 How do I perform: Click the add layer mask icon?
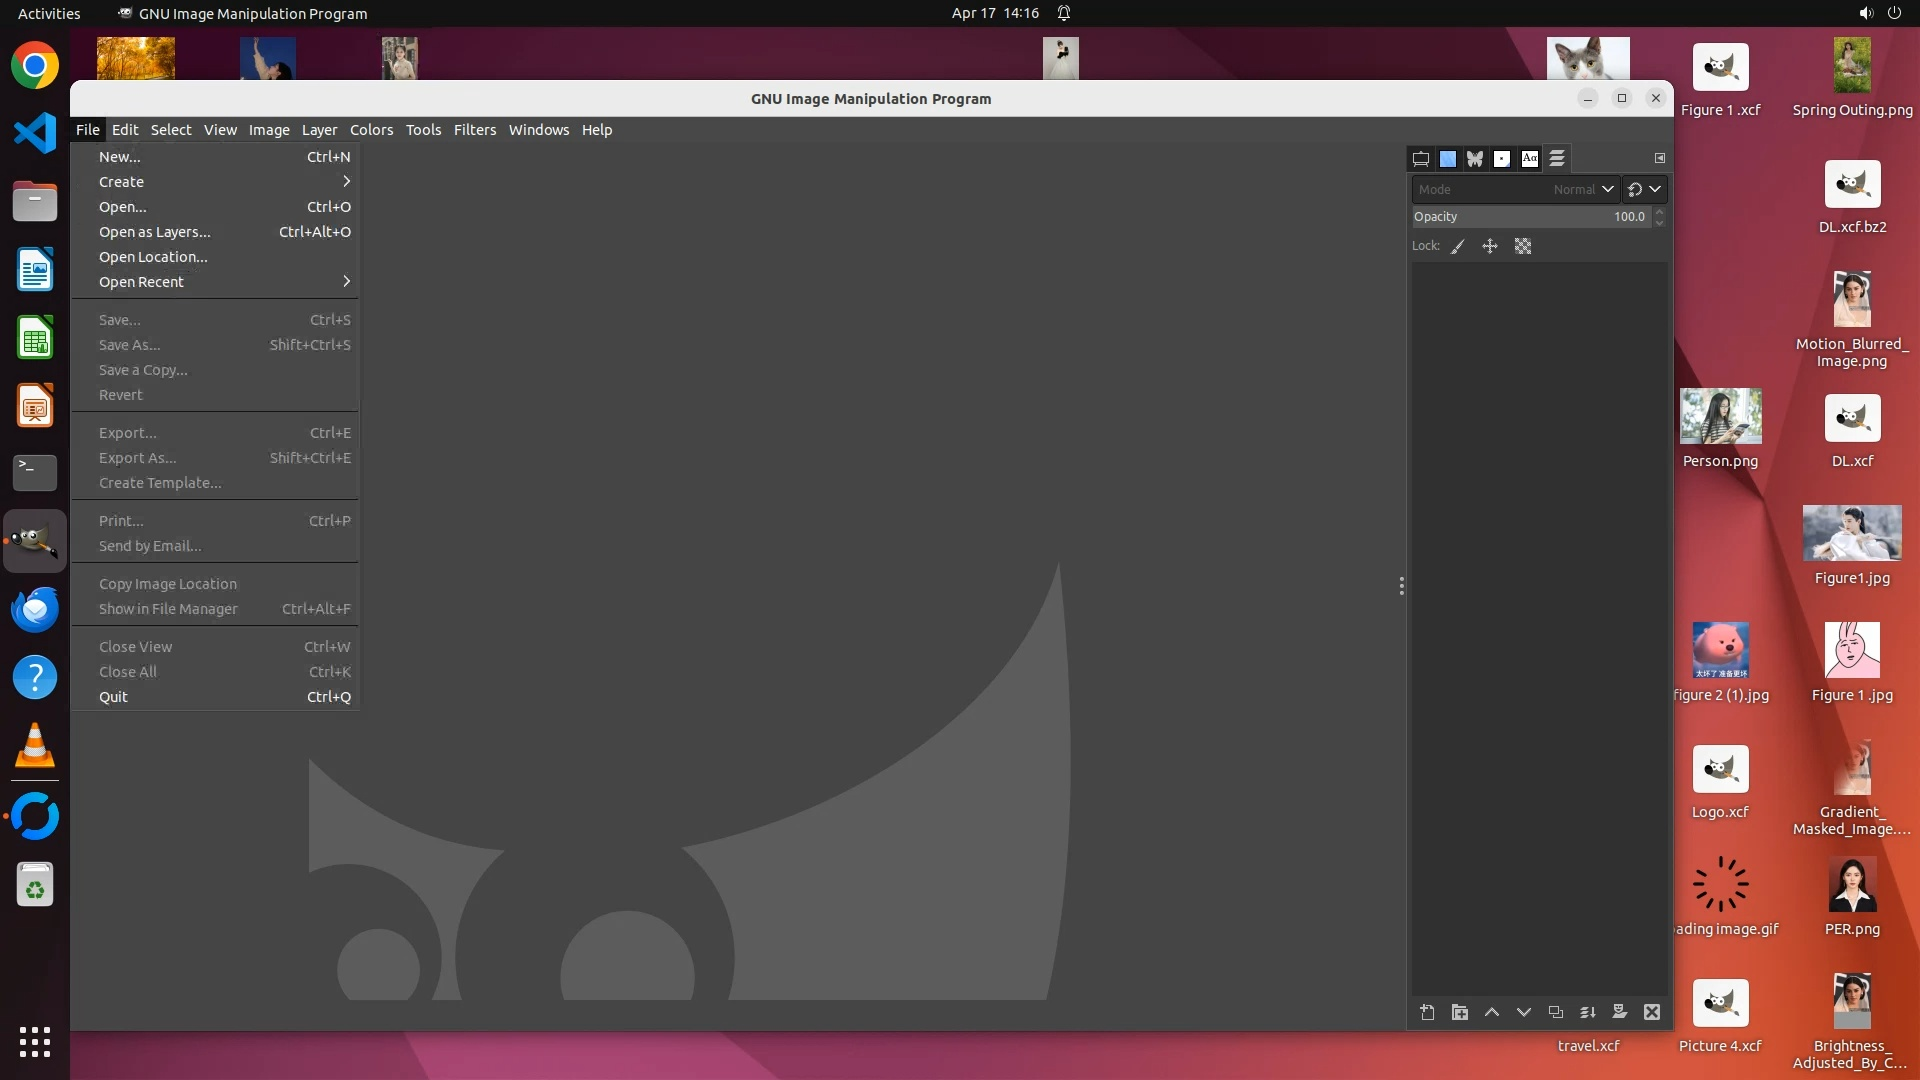pos(1619,1012)
